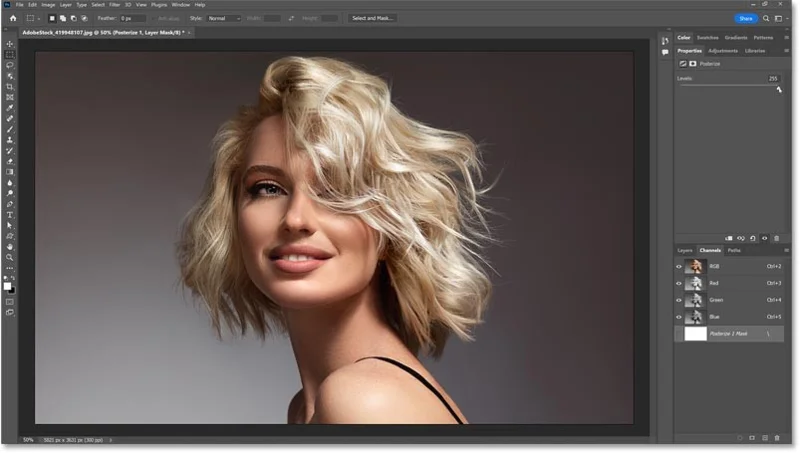Toggle clip to layer icon in Properties
The width and height of the screenshot is (800, 453).
[729, 238]
